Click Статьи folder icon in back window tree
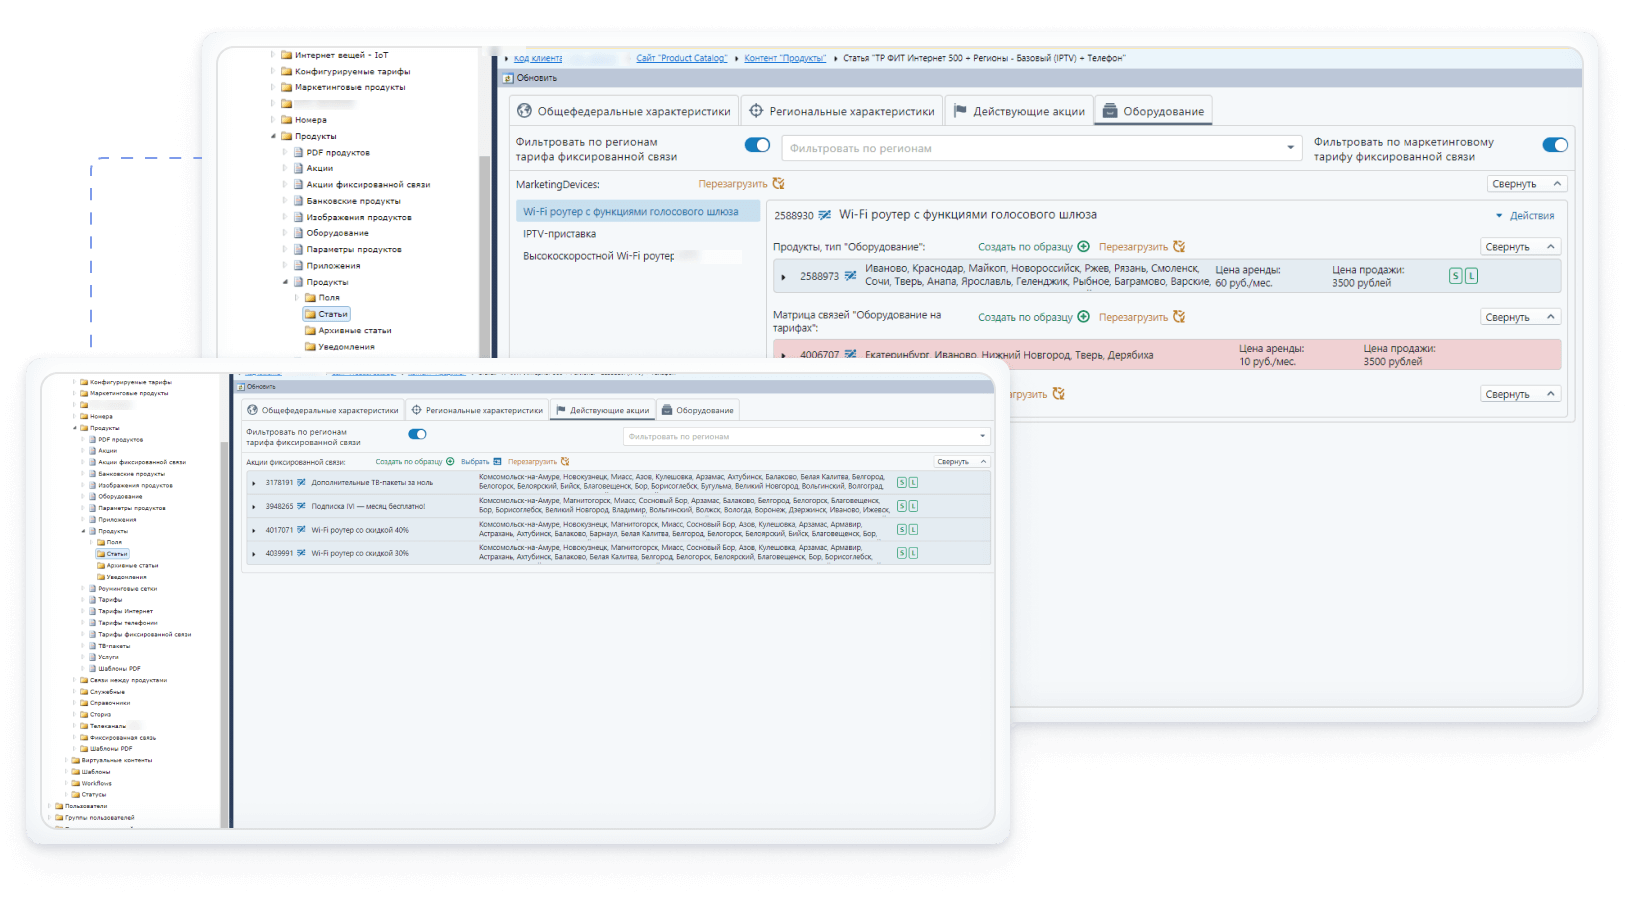Viewport: 1650px width, 920px height. [x=310, y=314]
